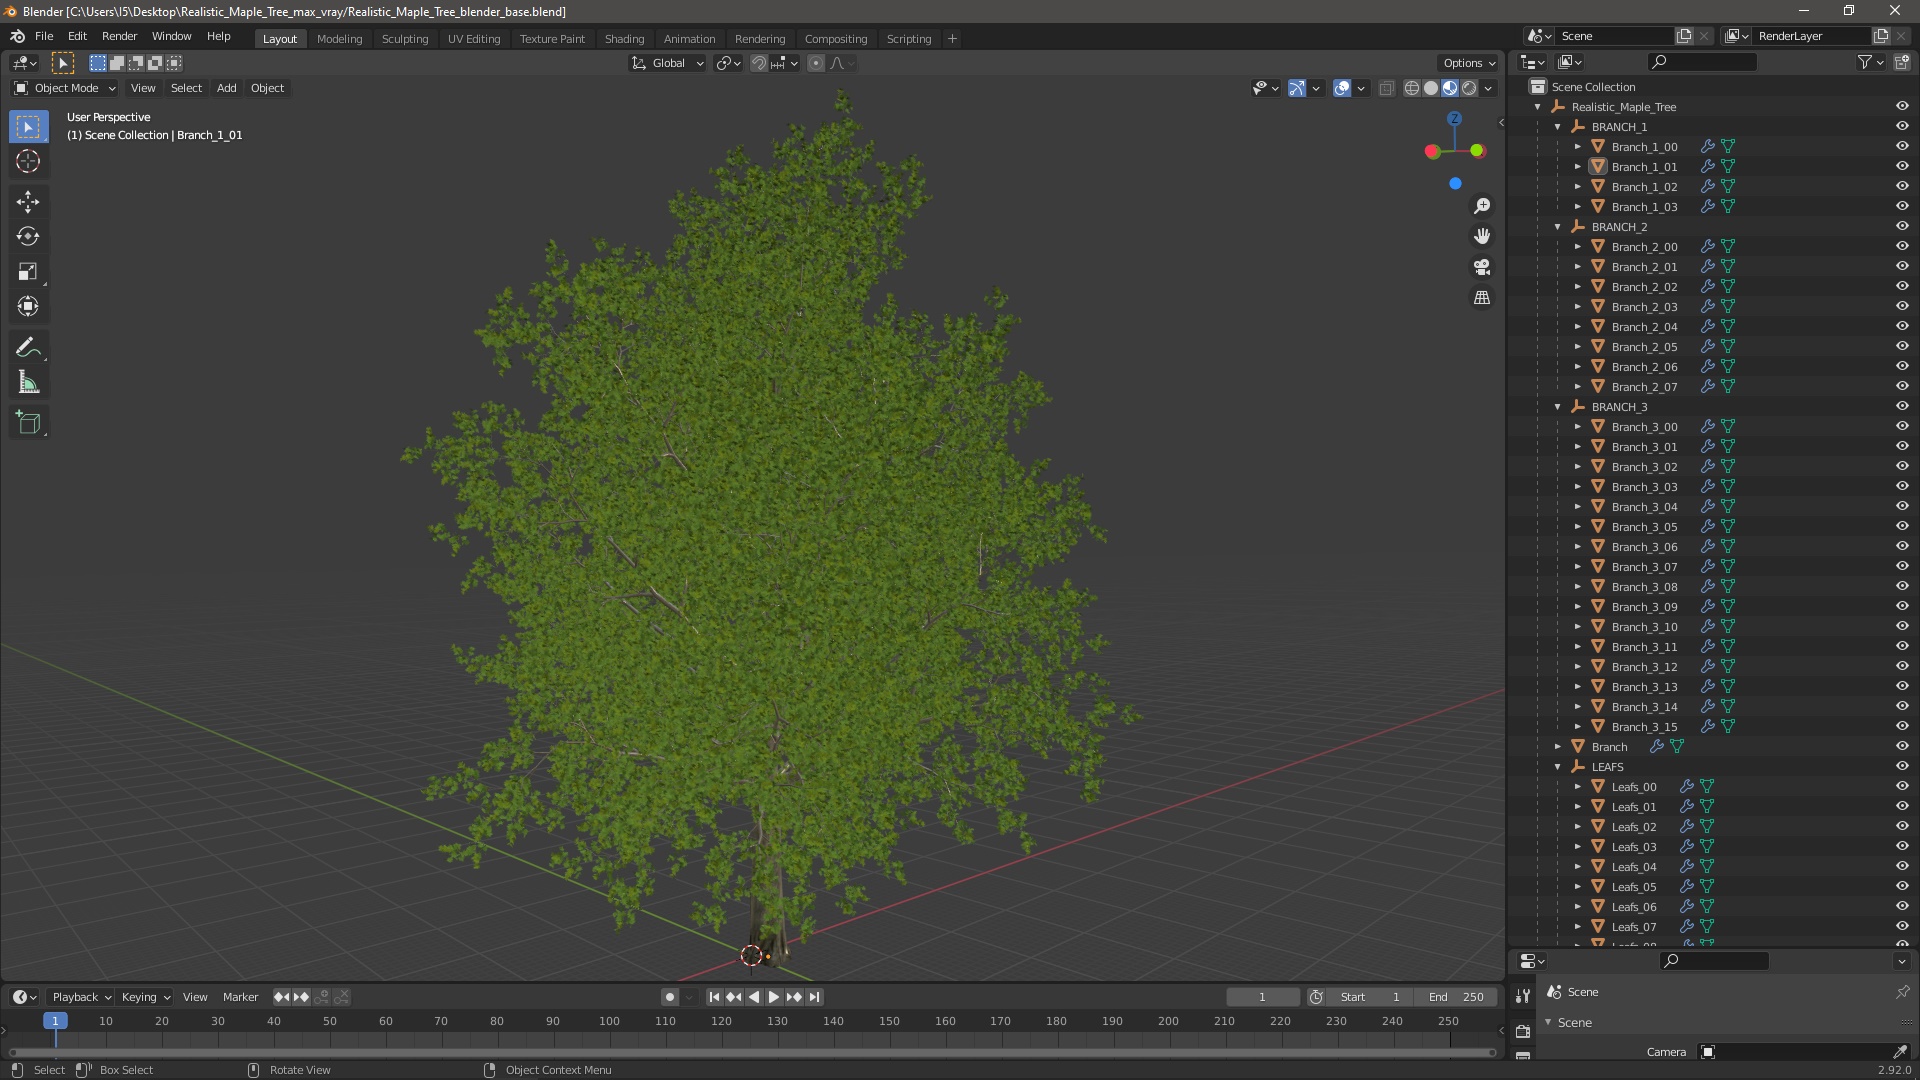Click the End frame field
The width and height of the screenshot is (1920, 1080).
click(x=1456, y=997)
